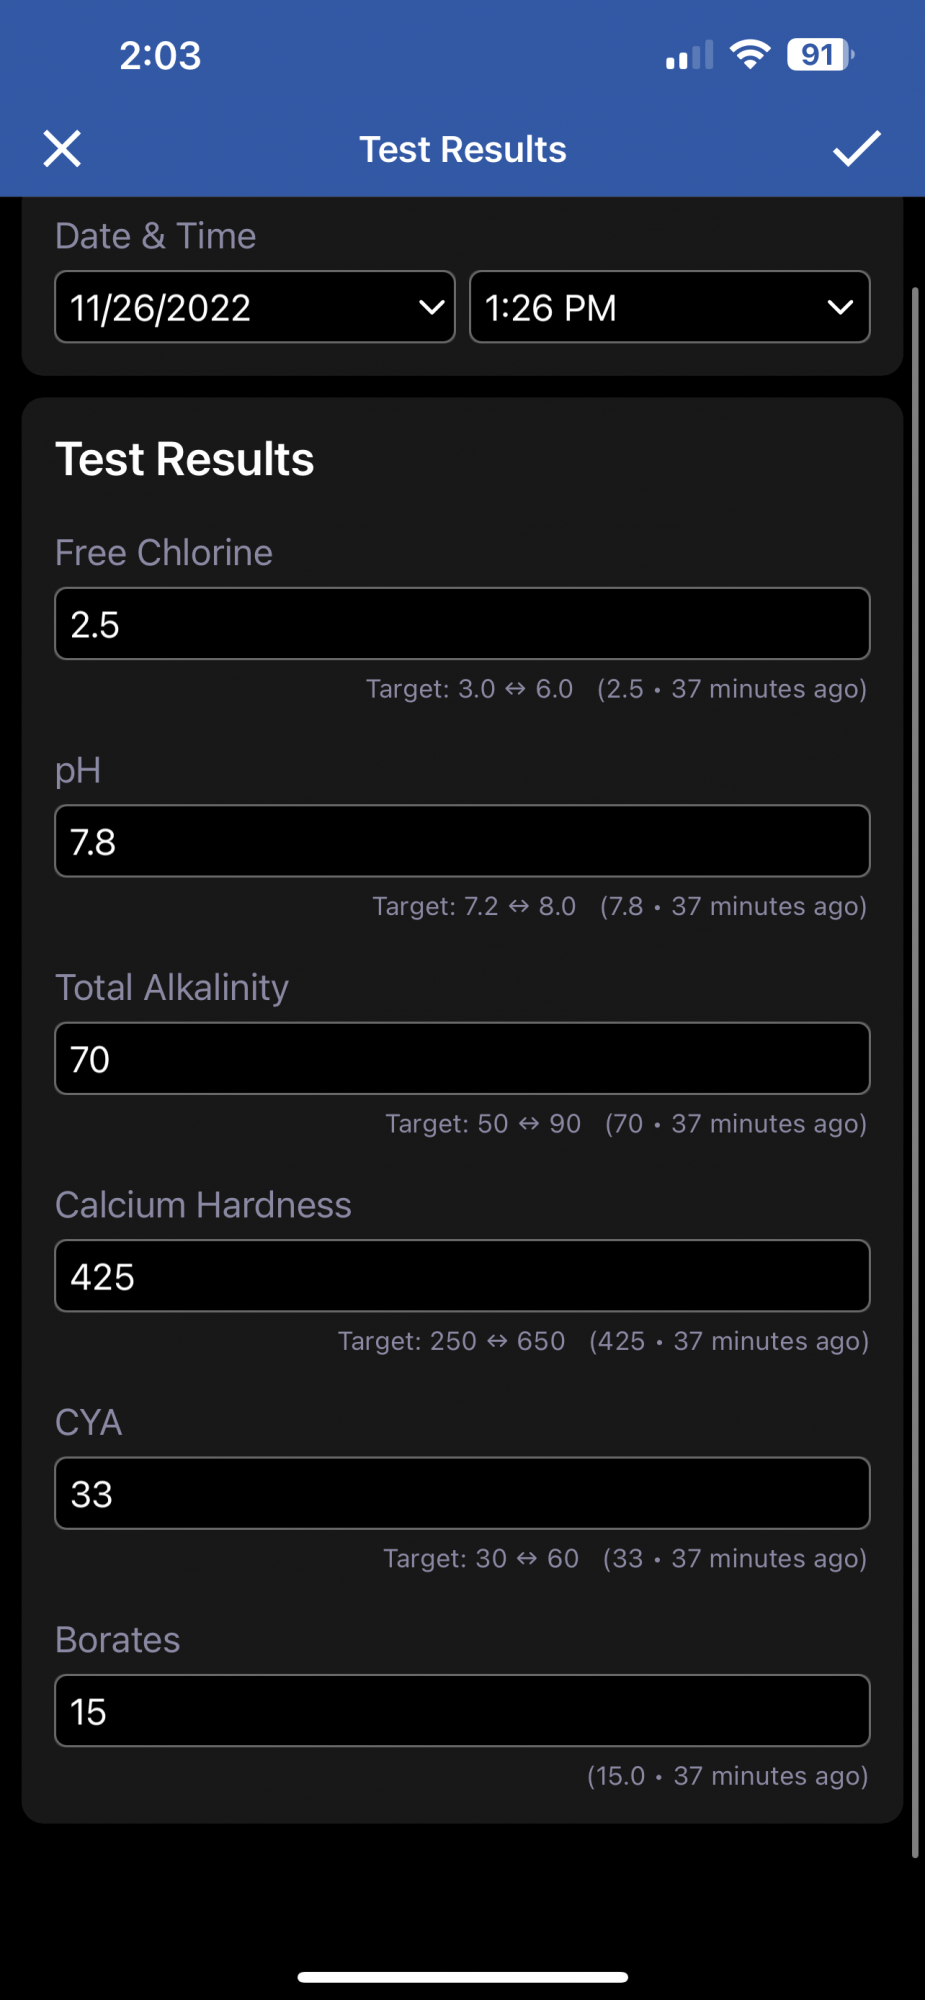Tap the Test Results title in header

click(x=463, y=149)
